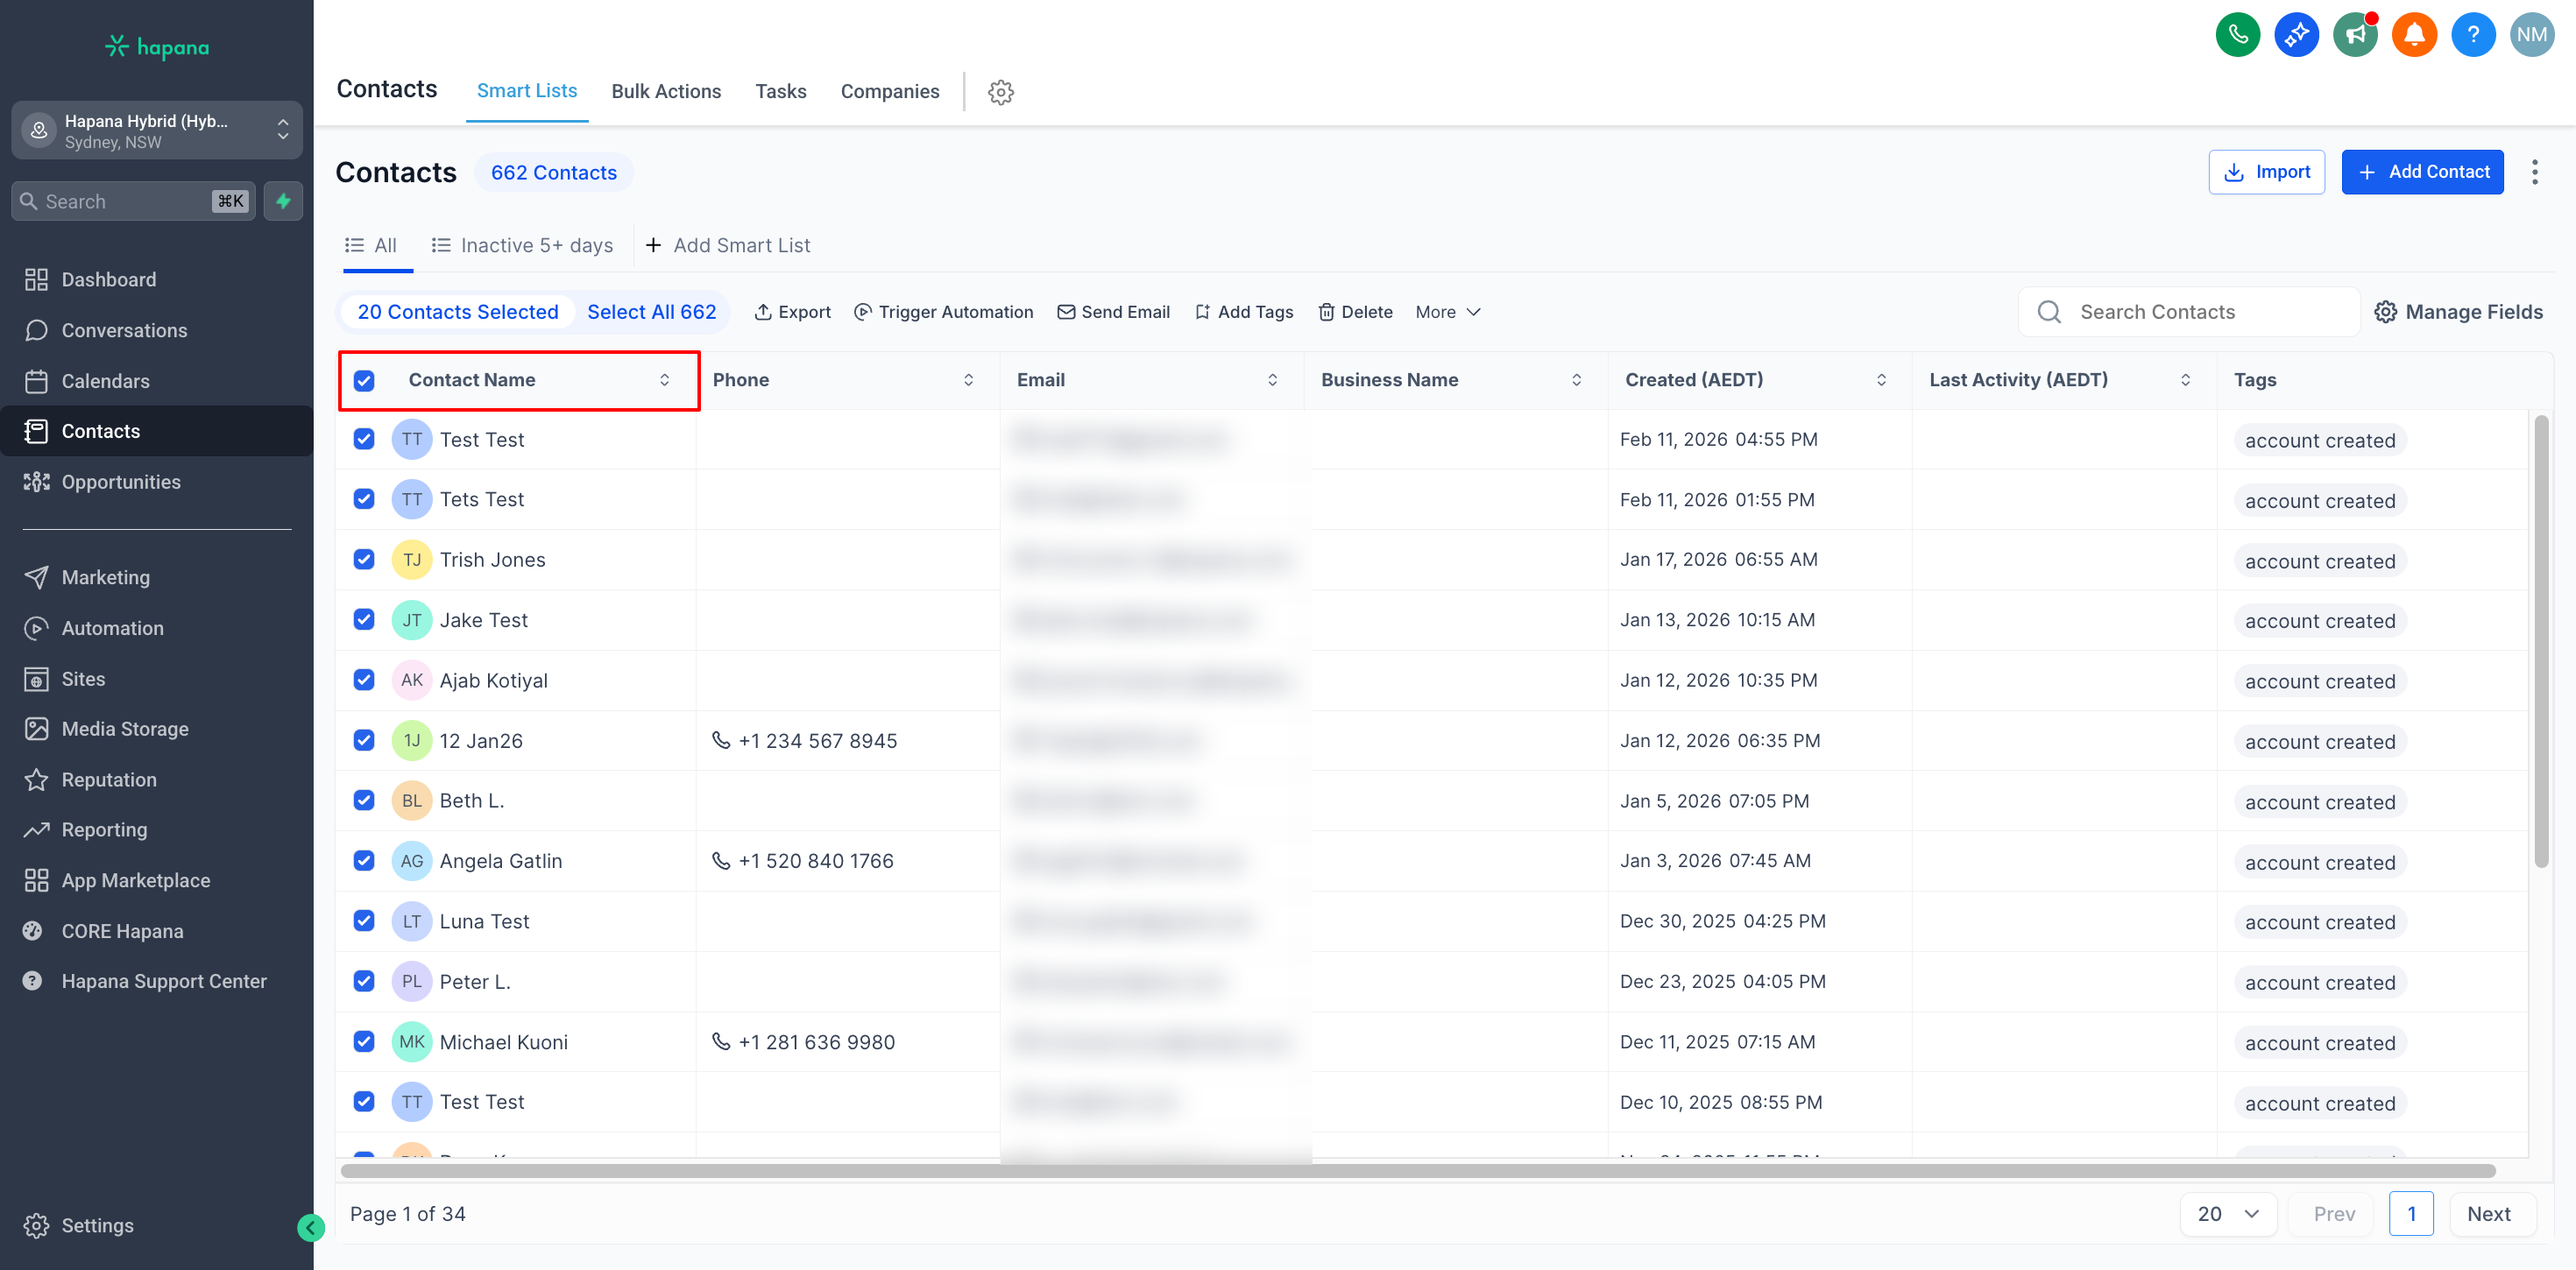The width and height of the screenshot is (2576, 1270).
Task: Open the megaphone announcements icon
Action: coord(2355,35)
